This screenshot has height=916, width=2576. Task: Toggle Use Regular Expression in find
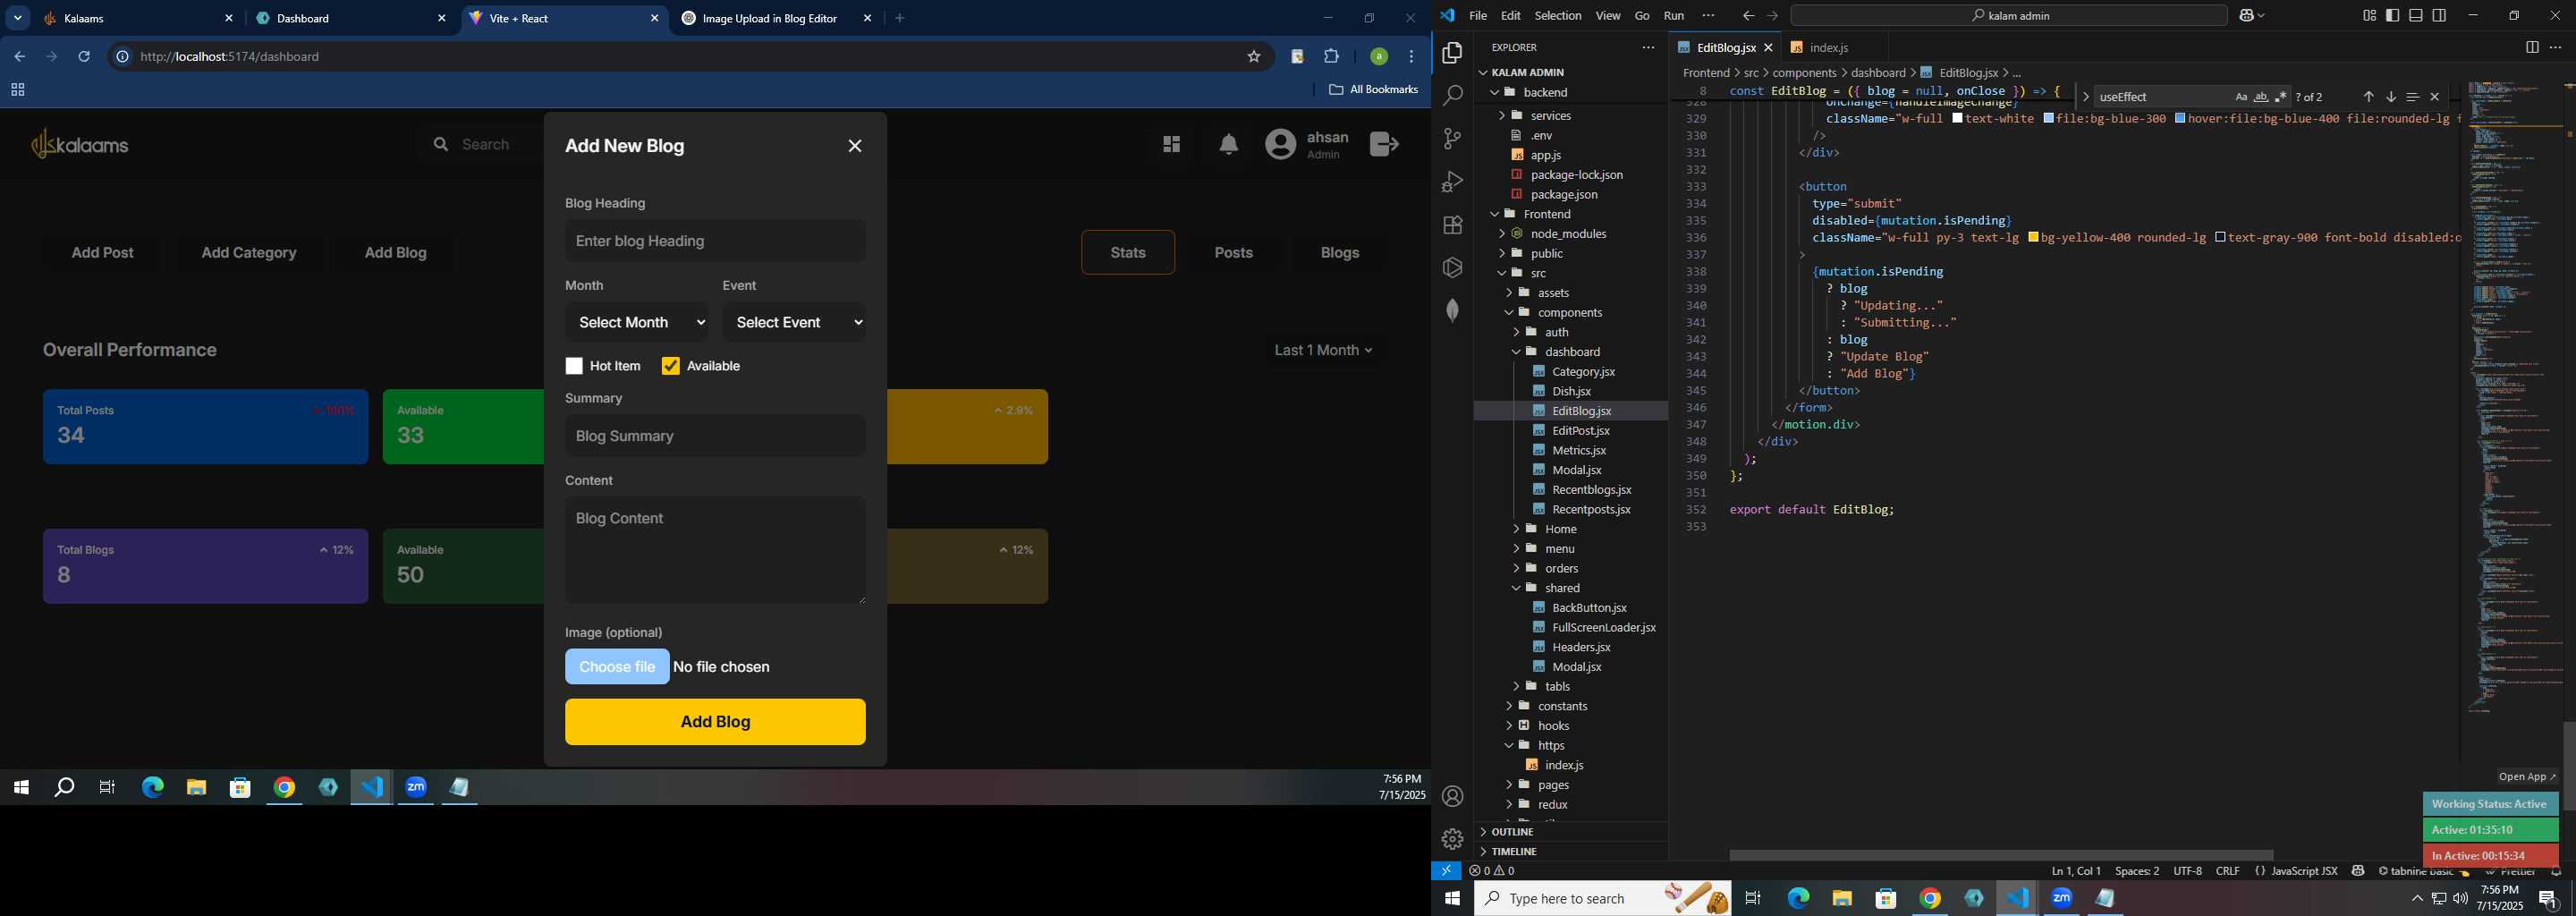coord(2281,97)
